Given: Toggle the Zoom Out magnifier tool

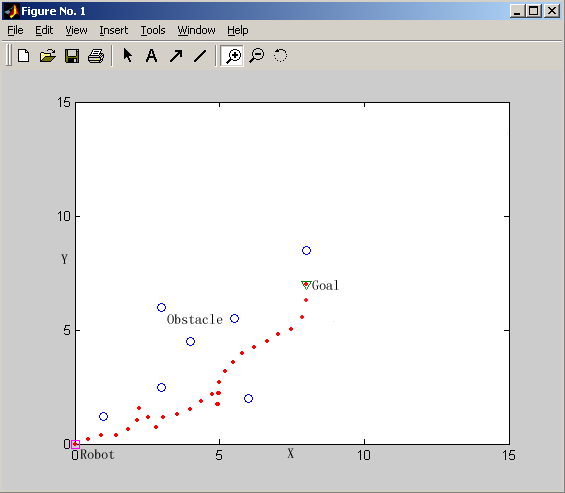Looking at the screenshot, I should pyautogui.click(x=257, y=56).
